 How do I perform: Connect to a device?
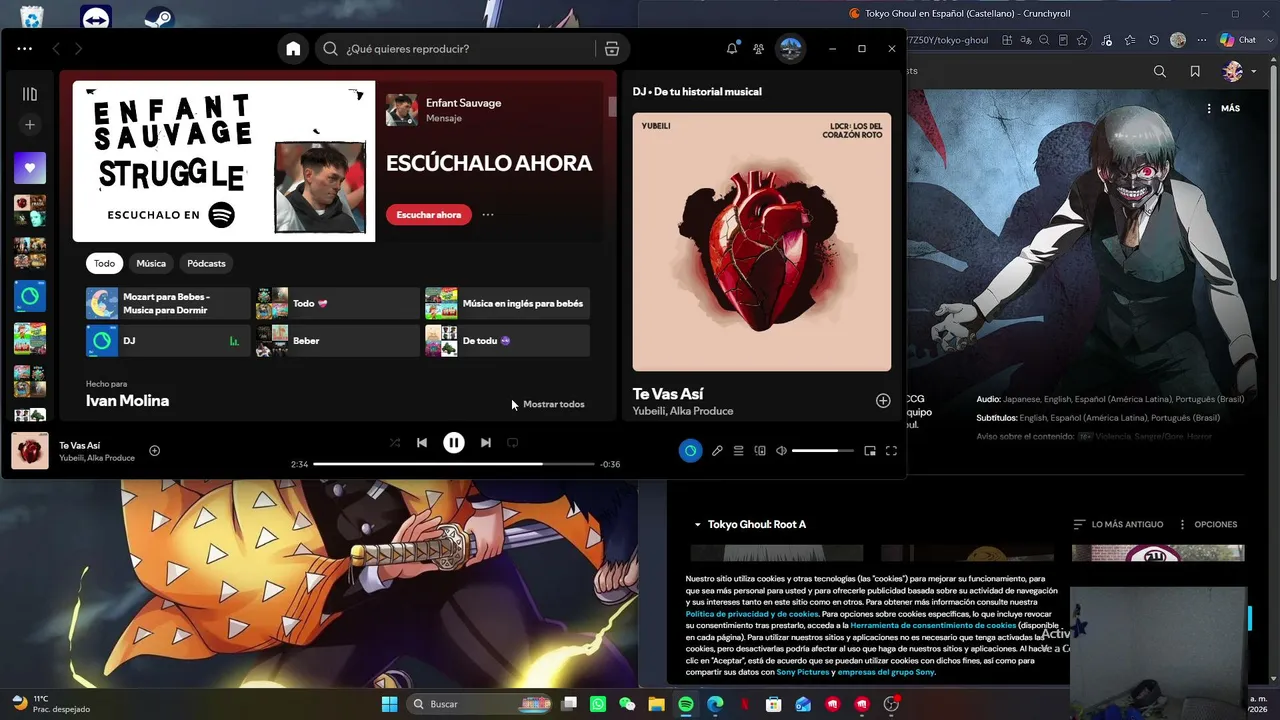760,451
